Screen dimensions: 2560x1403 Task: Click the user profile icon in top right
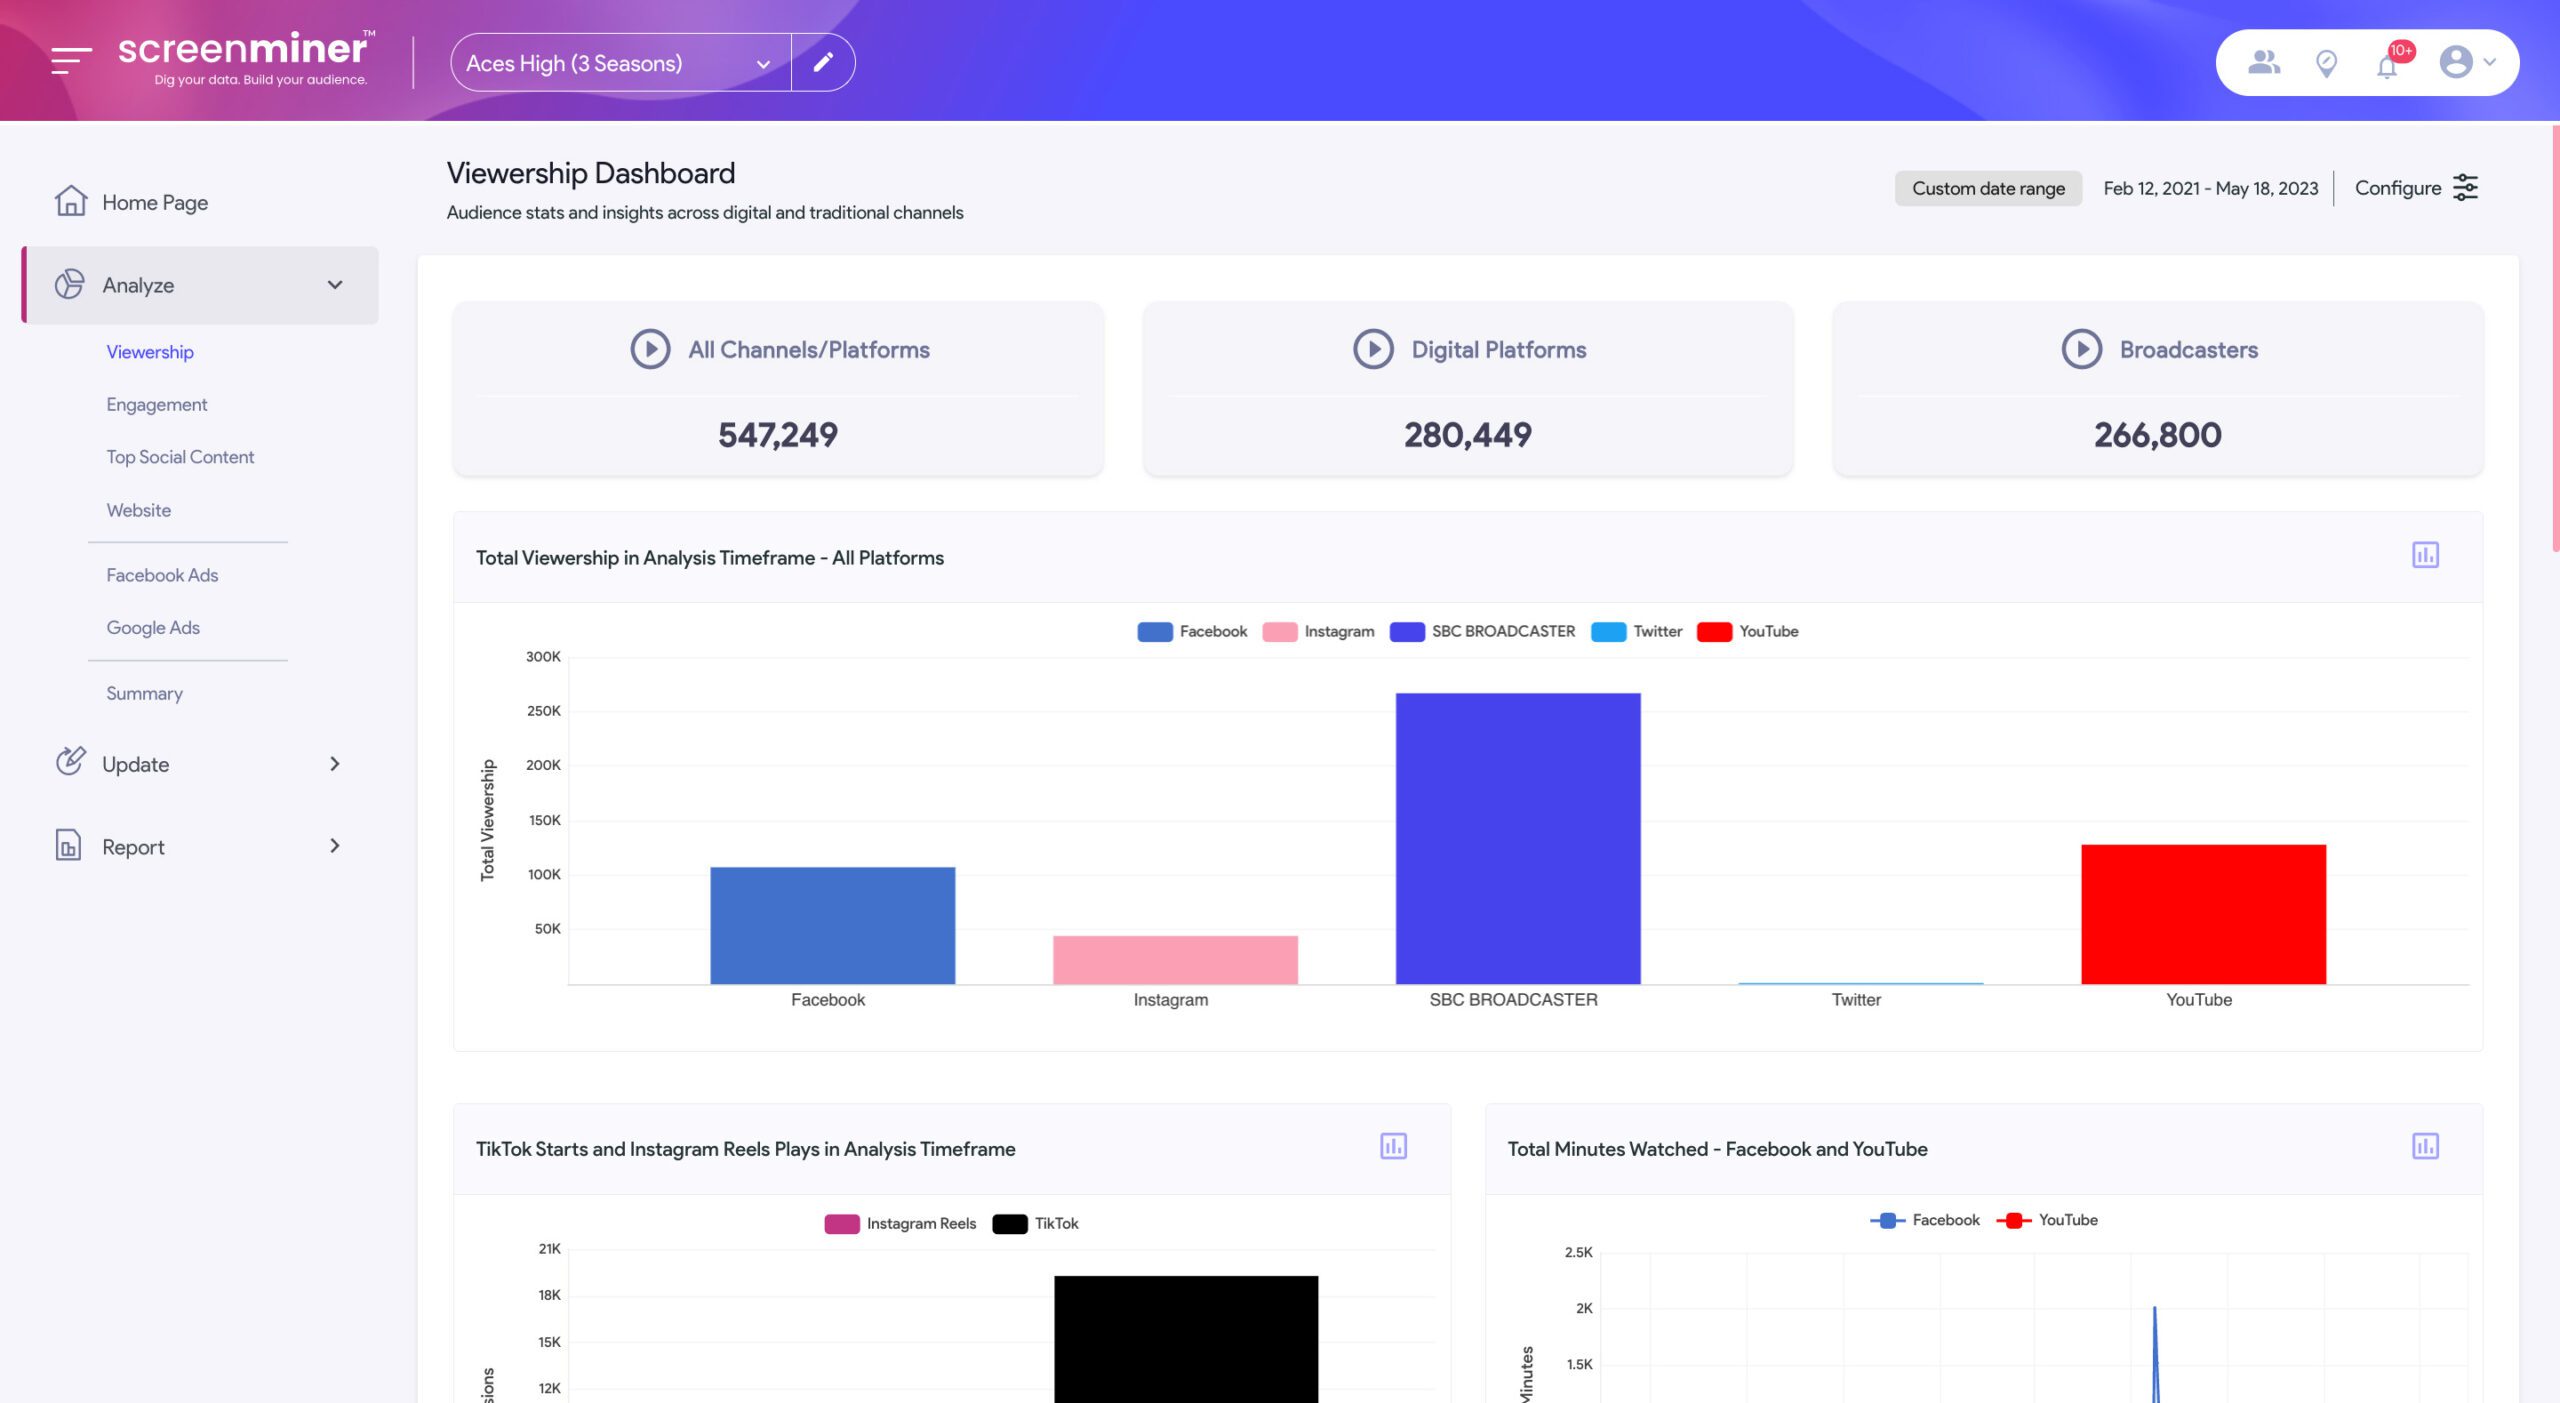click(x=2455, y=60)
